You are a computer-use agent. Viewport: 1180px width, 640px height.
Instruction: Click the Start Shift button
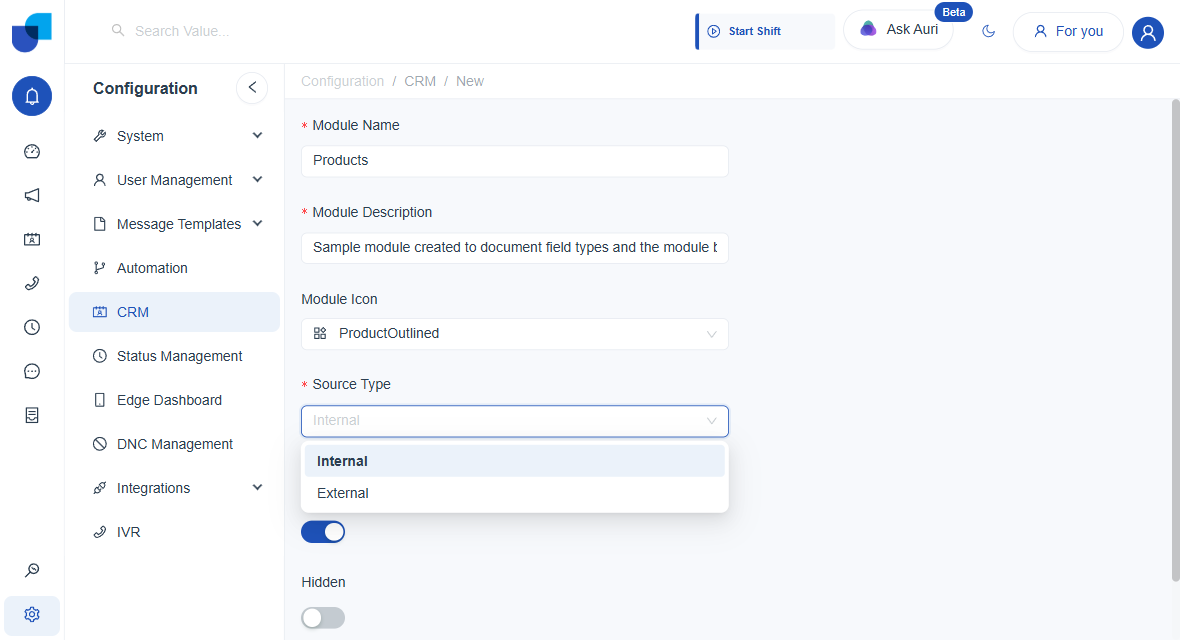(x=765, y=32)
